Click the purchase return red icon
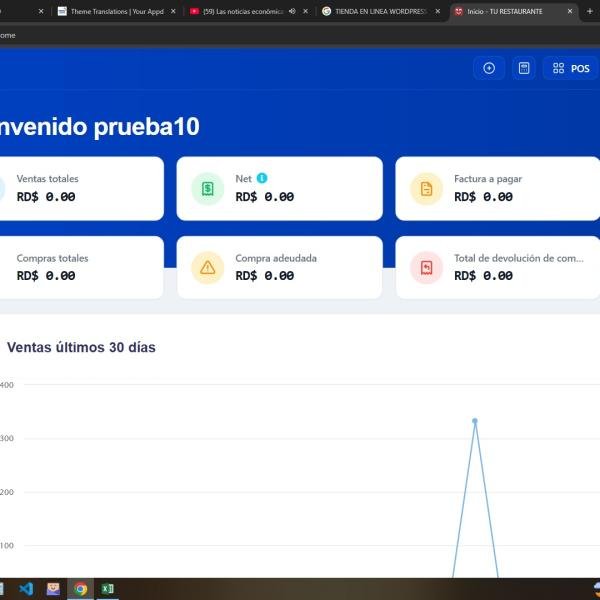The width and height of the screenshot is (600, 600). pos(426,267)
